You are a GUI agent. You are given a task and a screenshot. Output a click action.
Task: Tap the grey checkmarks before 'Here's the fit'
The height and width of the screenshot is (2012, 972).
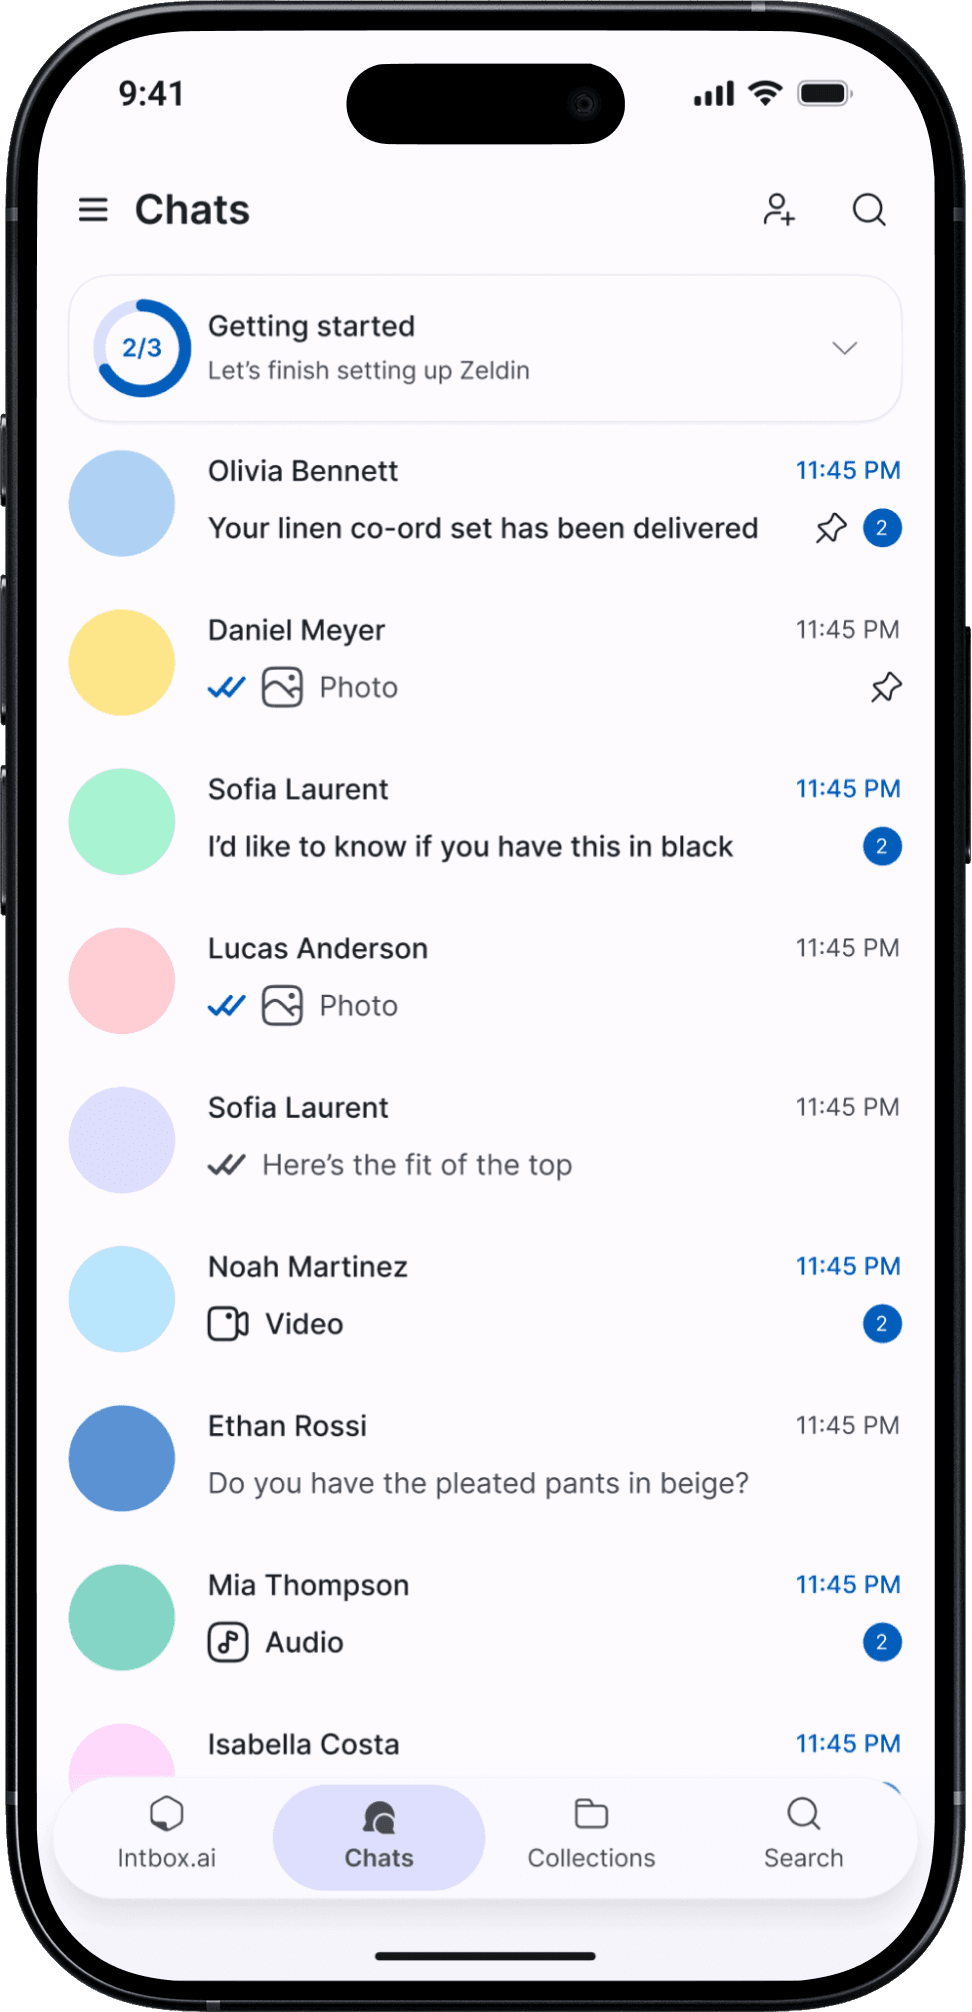click(226, 1165)
